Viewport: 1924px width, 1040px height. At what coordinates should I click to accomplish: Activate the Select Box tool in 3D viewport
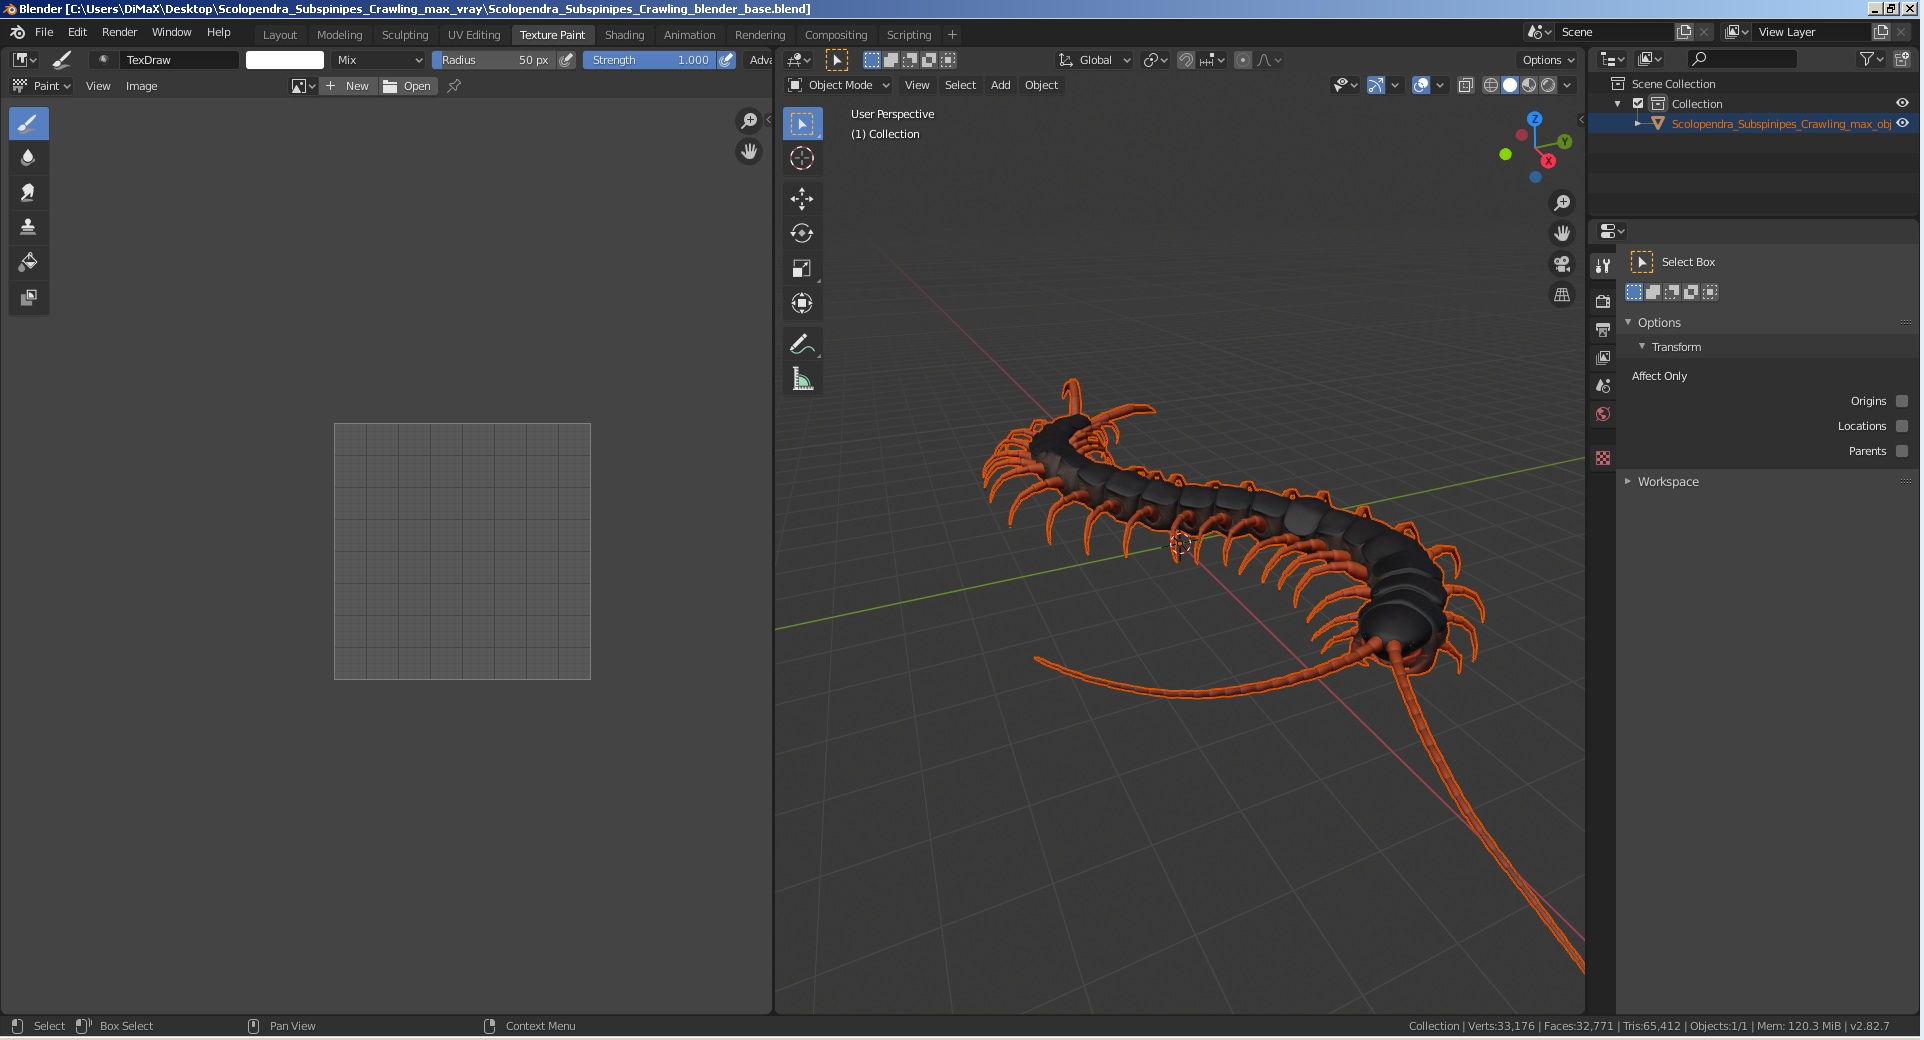[x=802, y=123]
